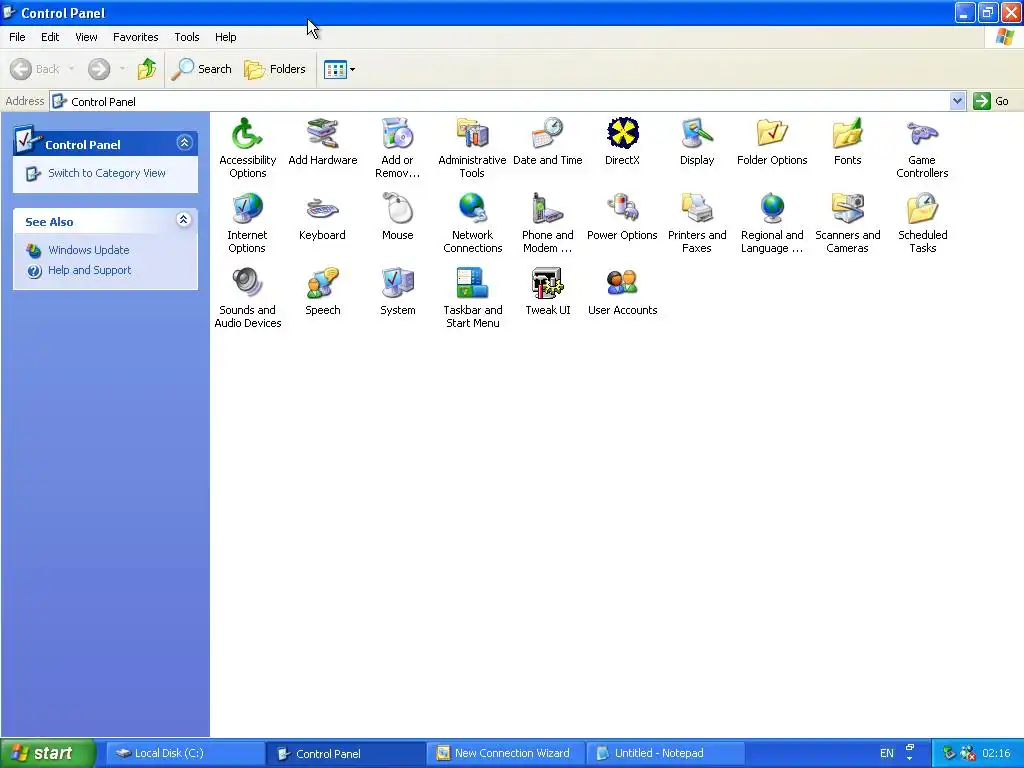Open the Tools menu

click(x=187, y=37)
